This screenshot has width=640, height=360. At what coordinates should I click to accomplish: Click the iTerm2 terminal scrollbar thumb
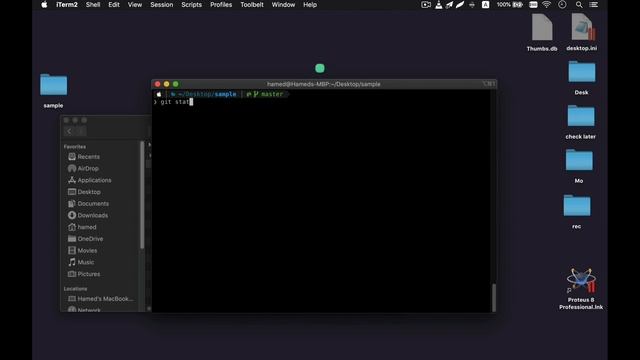pyautogui.click(x=494, y=298)
